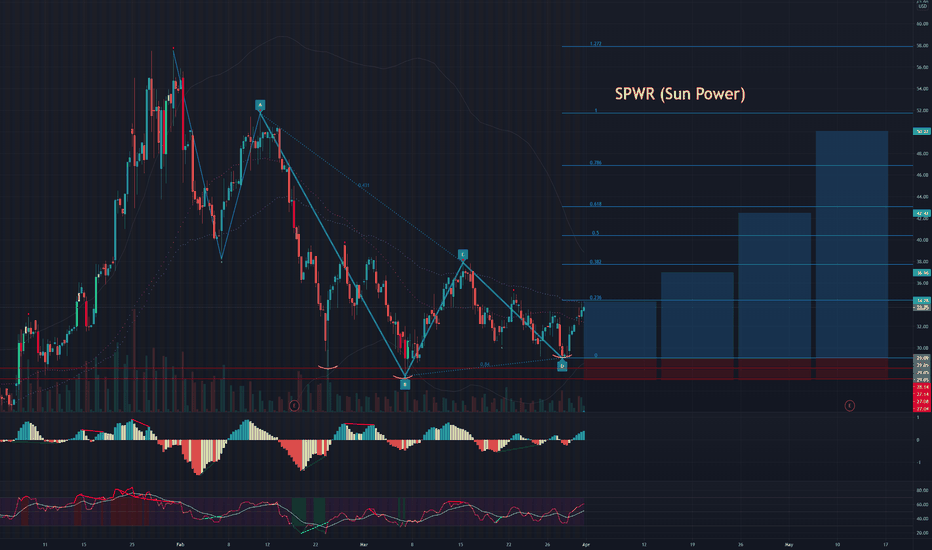932x550 pixels.
Task: Click the 0.618 Fibonacci level label
Action: point(596,204)
